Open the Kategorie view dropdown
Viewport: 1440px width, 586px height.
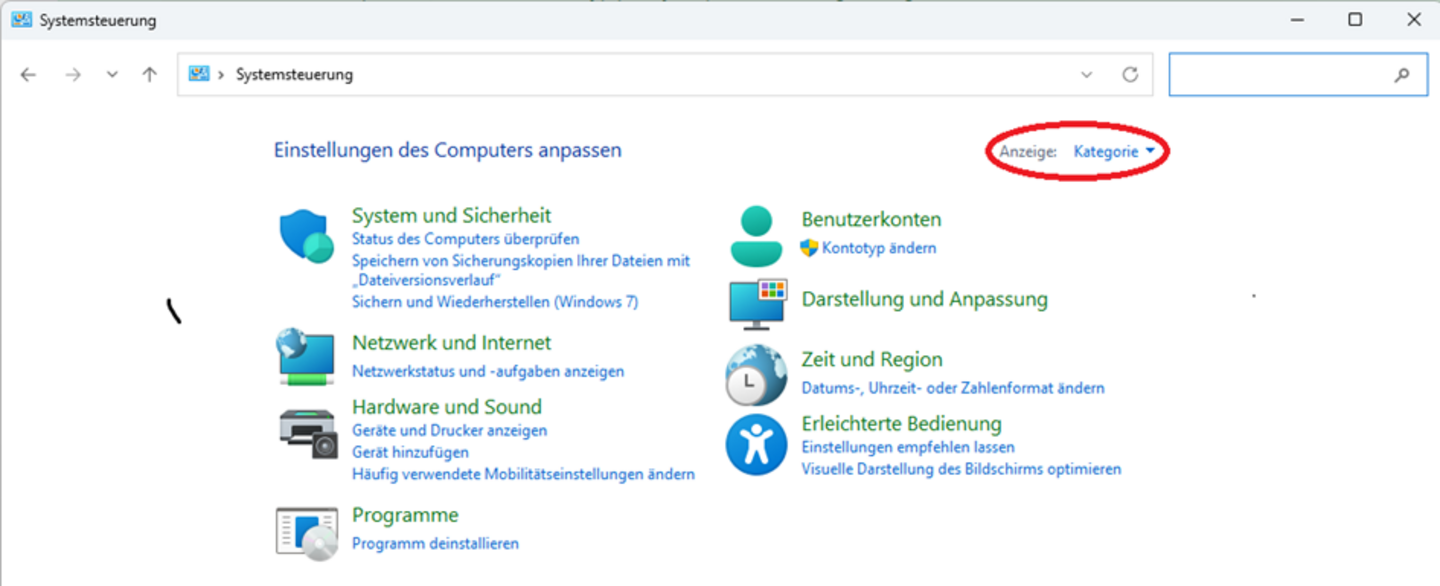coord(1113,151)
